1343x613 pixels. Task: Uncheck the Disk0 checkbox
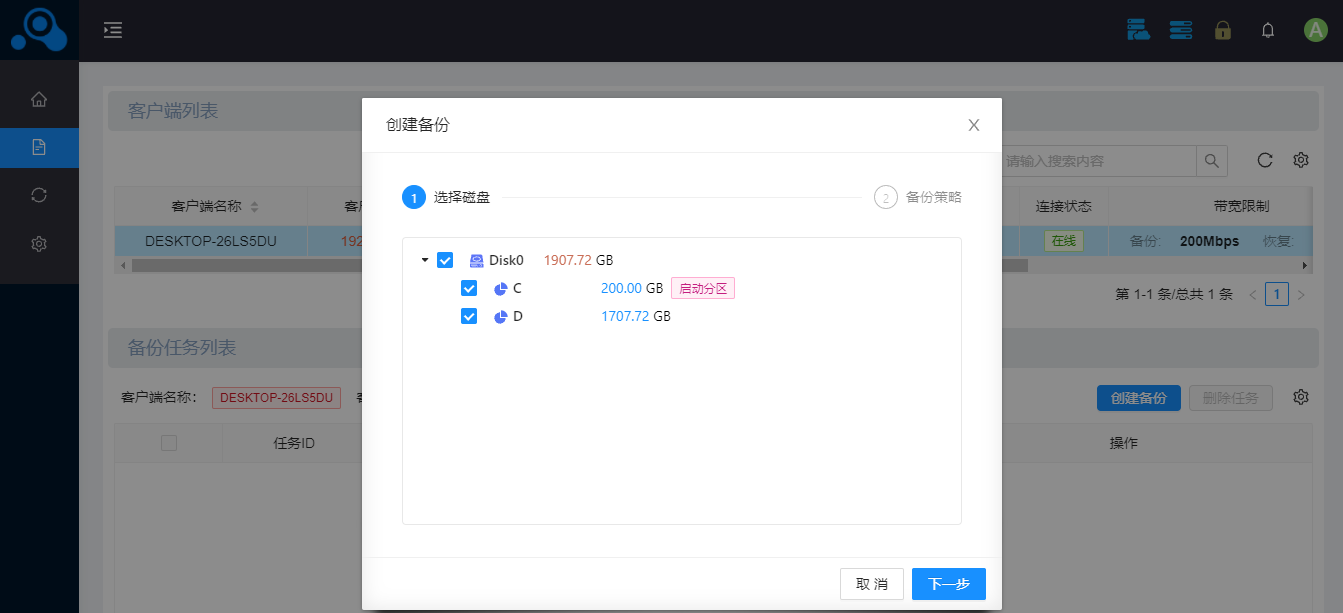(x=446, y=260)
